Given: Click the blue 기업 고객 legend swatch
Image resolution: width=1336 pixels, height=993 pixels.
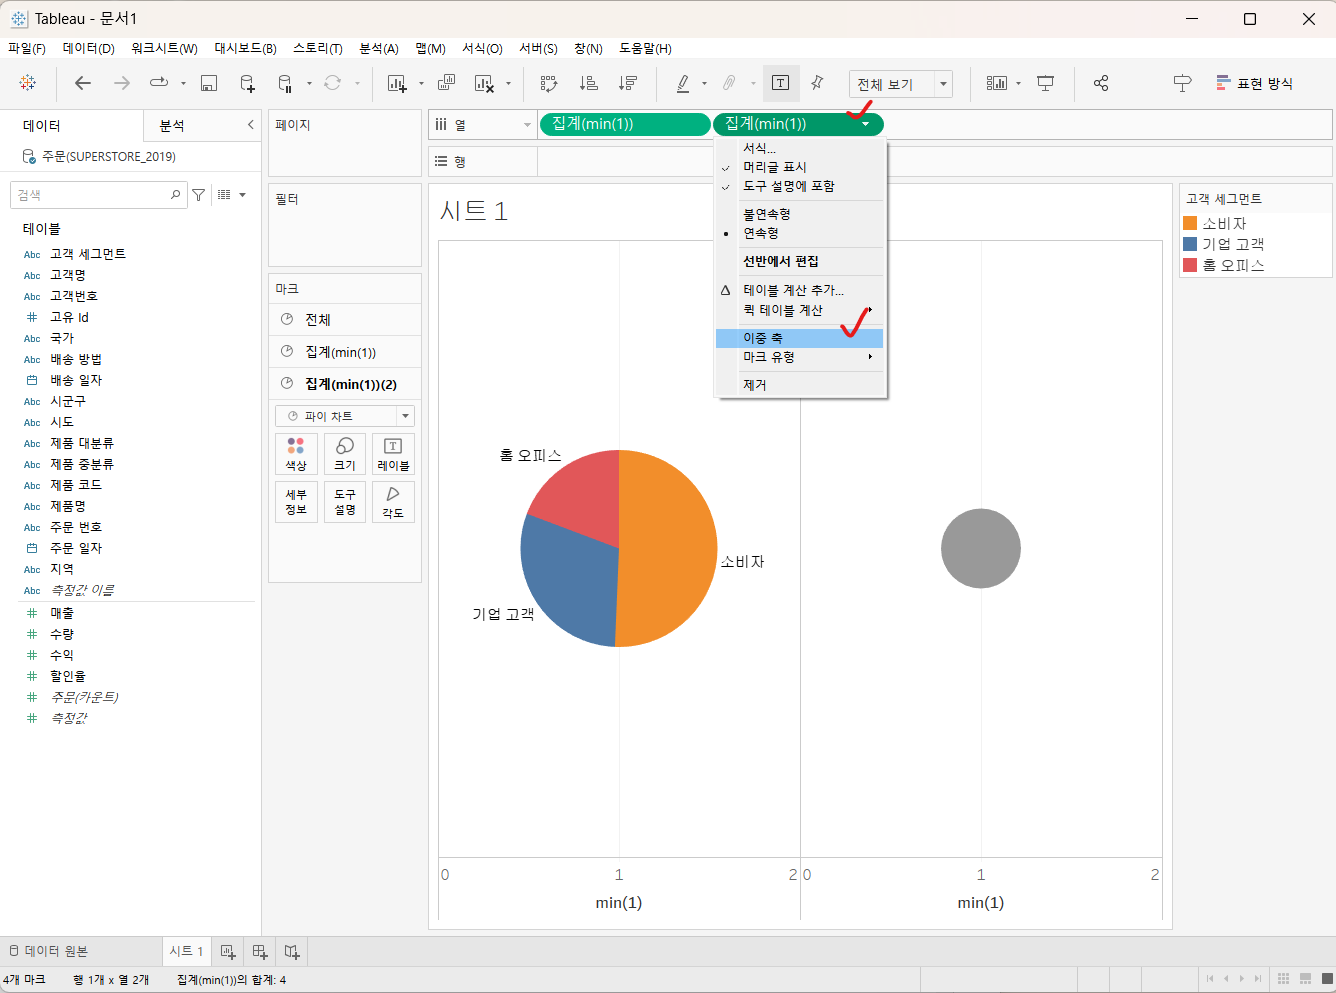Looking at the screenshot, I should tap(1190, 244).
